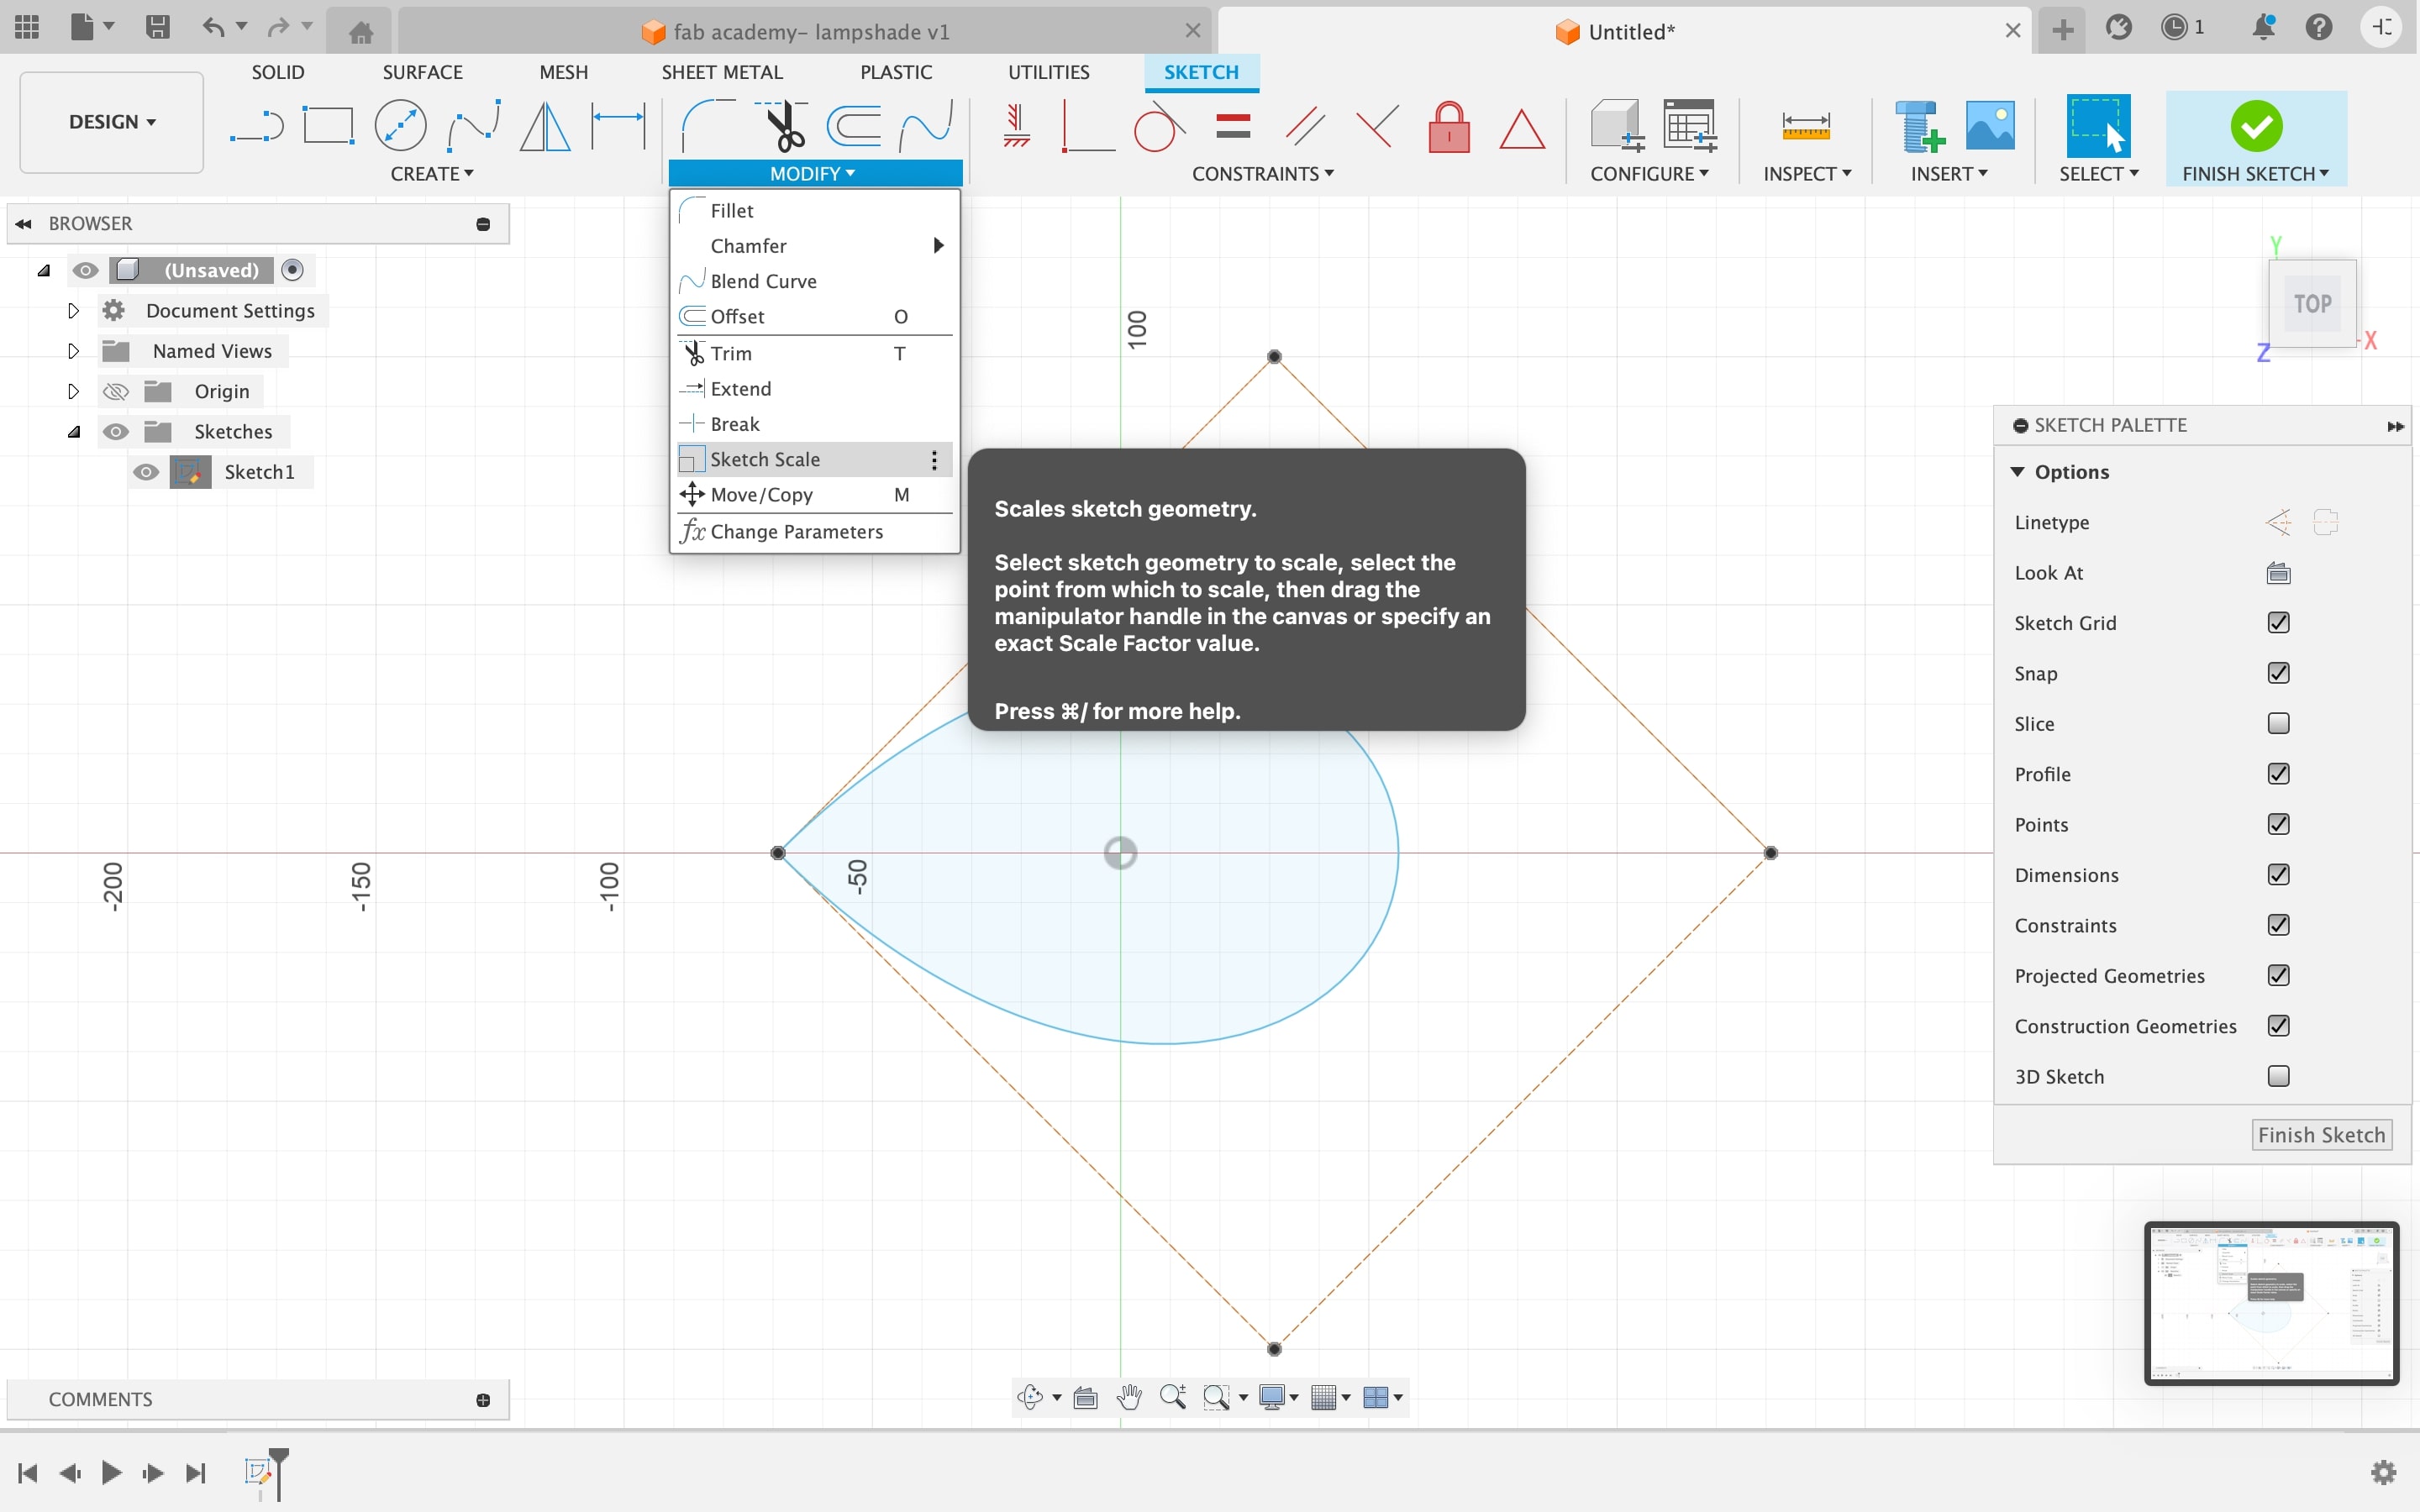Open the data panel grid icon
Image resolution: width=2420 pixels, height=1512 pixels.
click(27, 27)
